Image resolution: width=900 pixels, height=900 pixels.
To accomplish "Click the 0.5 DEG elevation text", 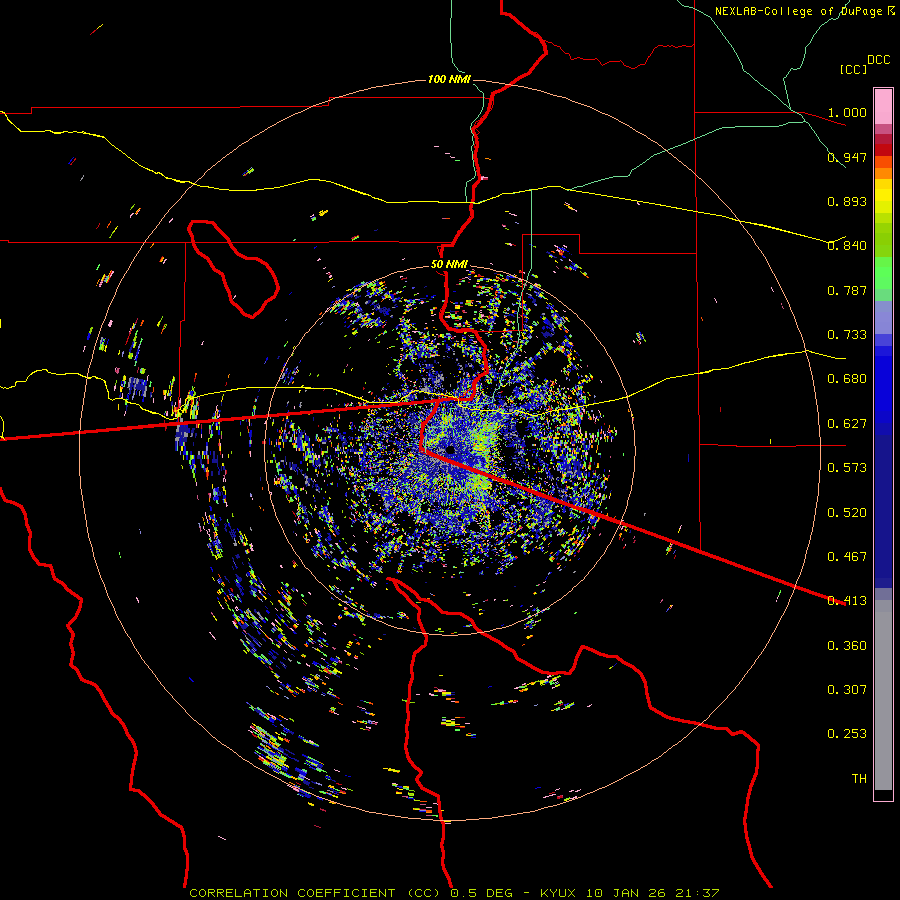I will 481,893.
